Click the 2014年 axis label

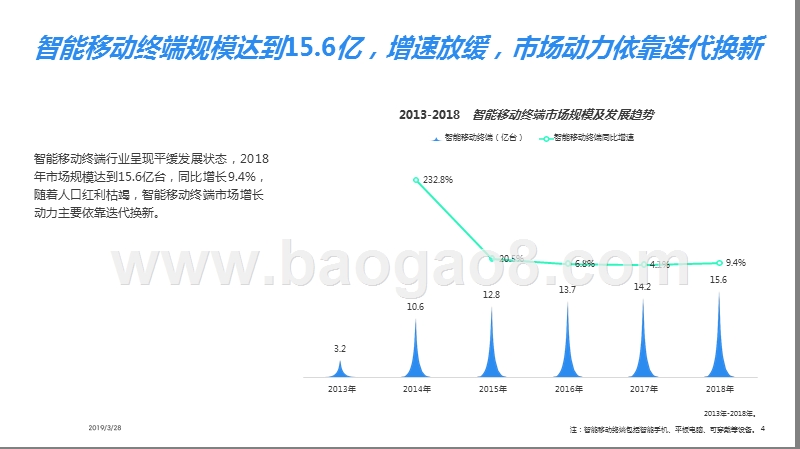(x=417, y=389)
